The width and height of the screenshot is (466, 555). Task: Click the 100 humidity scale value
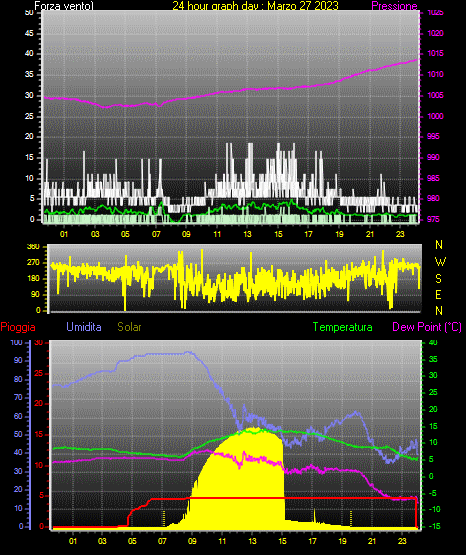click(x=16, y=343)
